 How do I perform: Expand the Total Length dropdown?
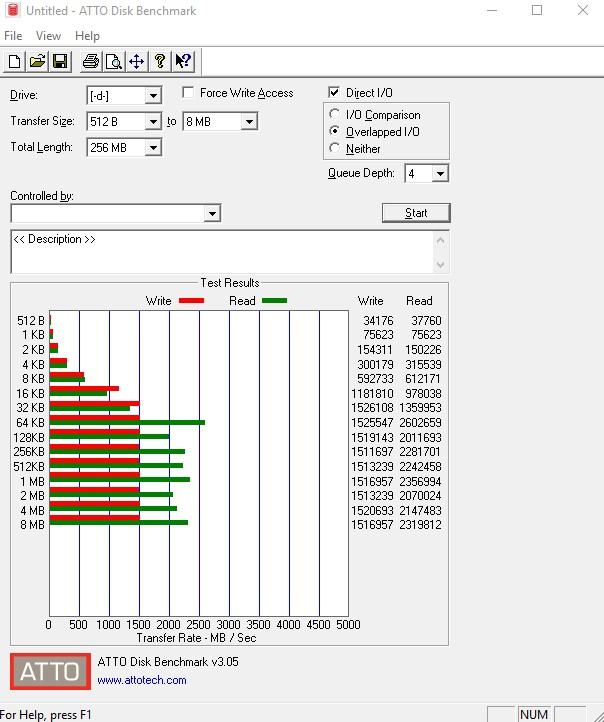tap(153, 148)
